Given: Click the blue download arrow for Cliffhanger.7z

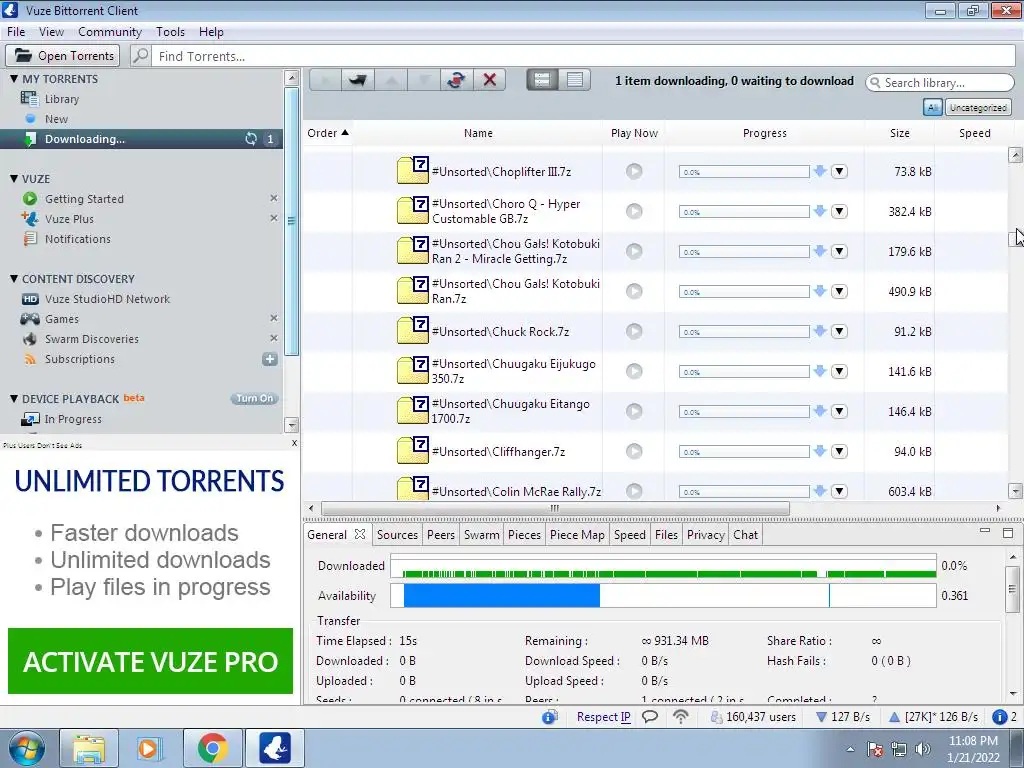Looking at the screenshot, I should [x=820, y=451].
